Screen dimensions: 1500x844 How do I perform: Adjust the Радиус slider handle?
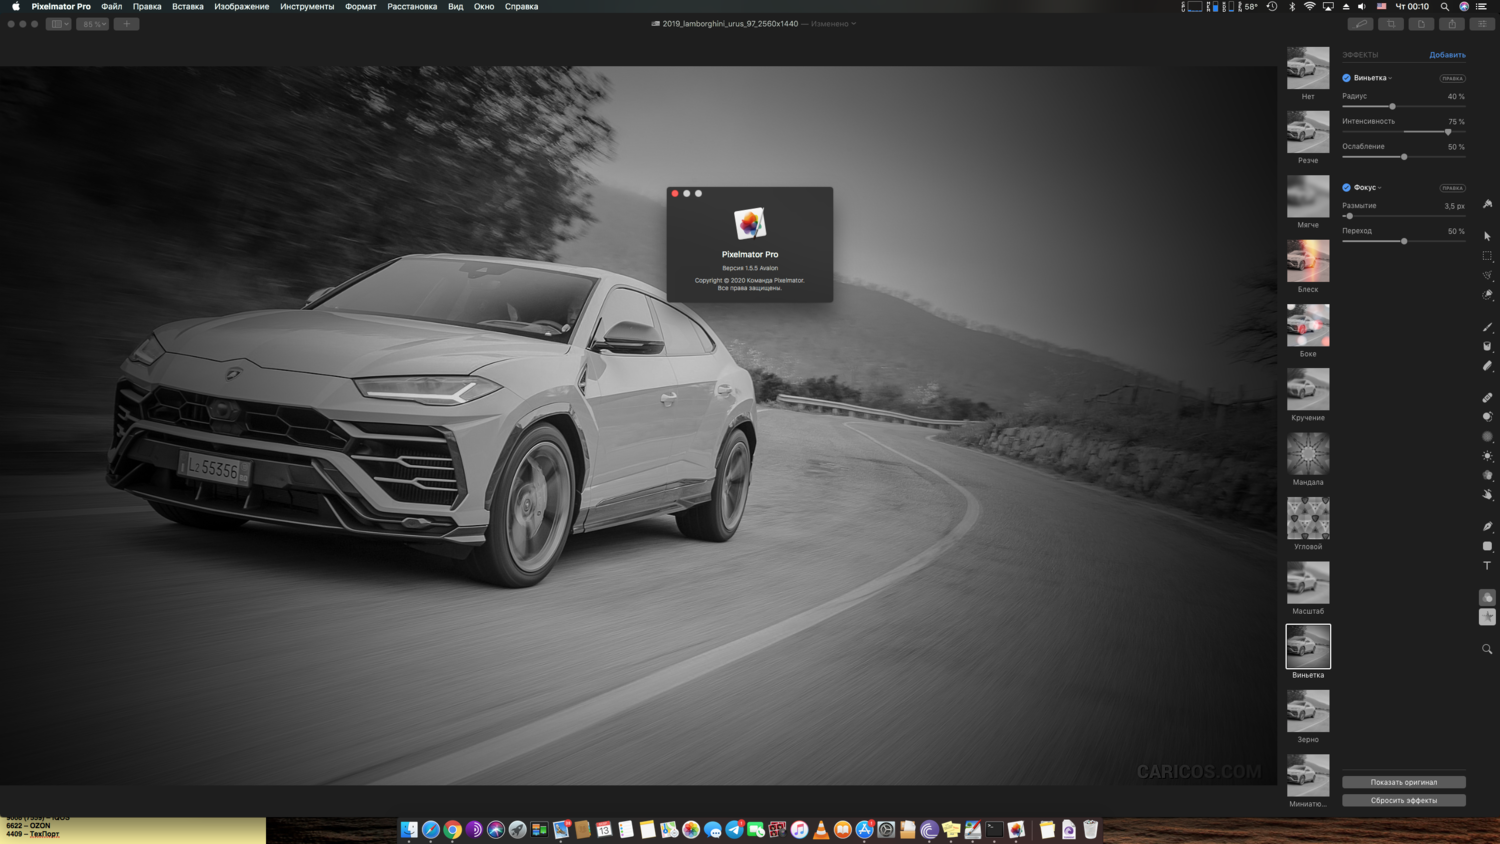click(x=1392, y=106)
